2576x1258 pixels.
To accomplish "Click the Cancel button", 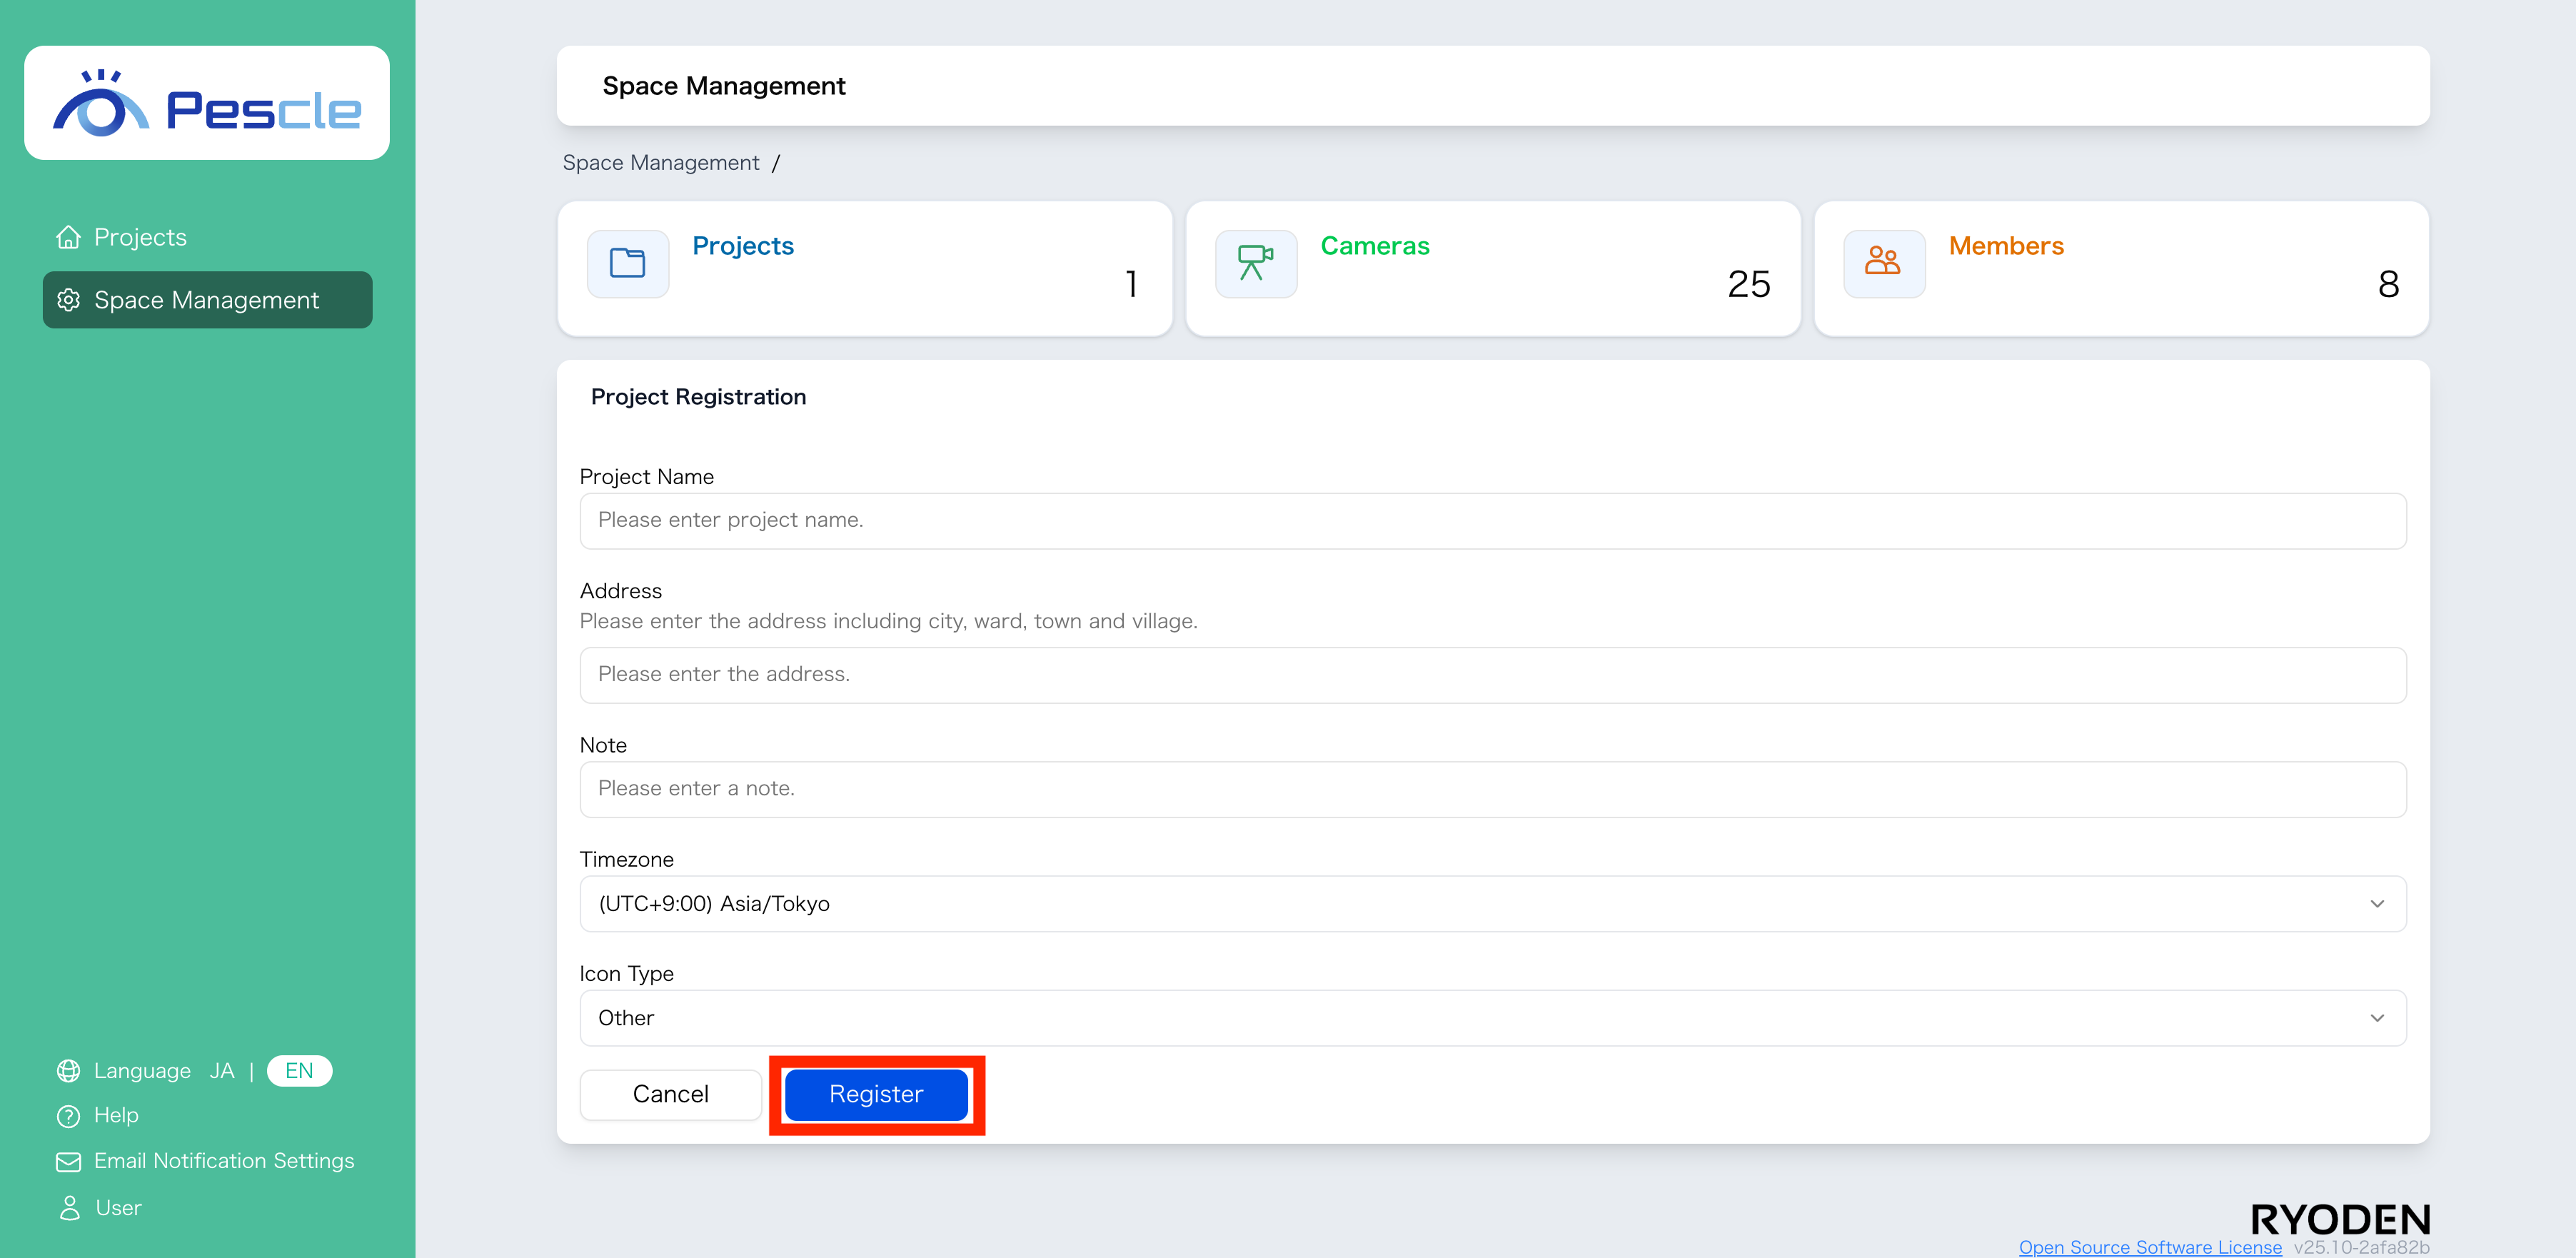I will [670, 1094].
